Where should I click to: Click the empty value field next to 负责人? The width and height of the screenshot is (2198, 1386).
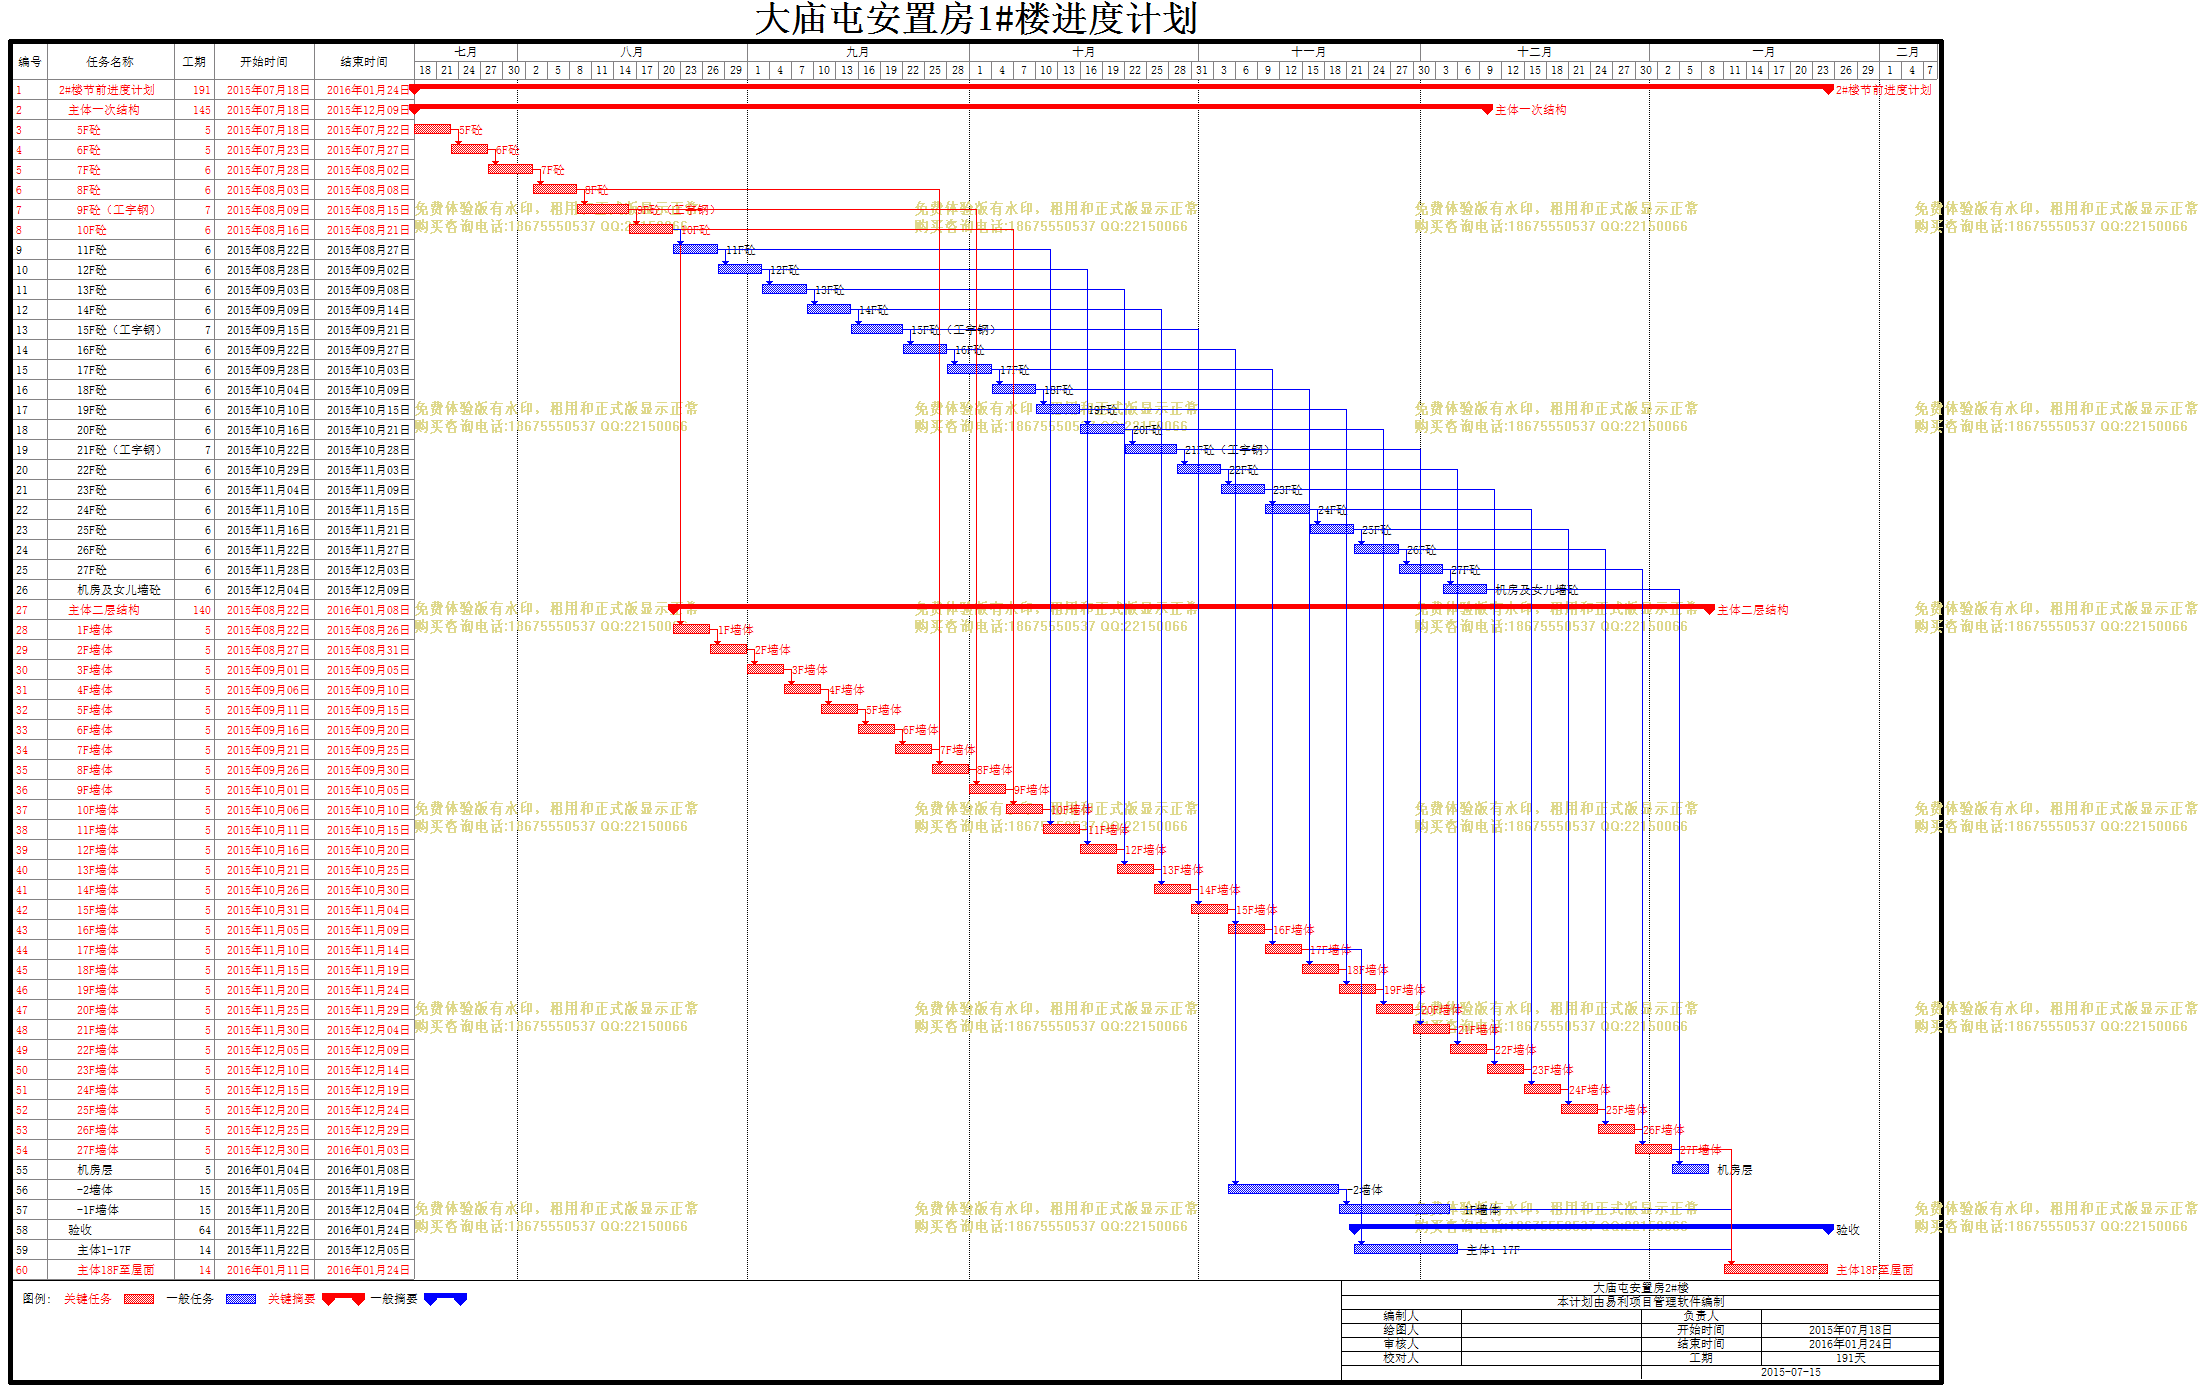[x=1850, y=1316]
